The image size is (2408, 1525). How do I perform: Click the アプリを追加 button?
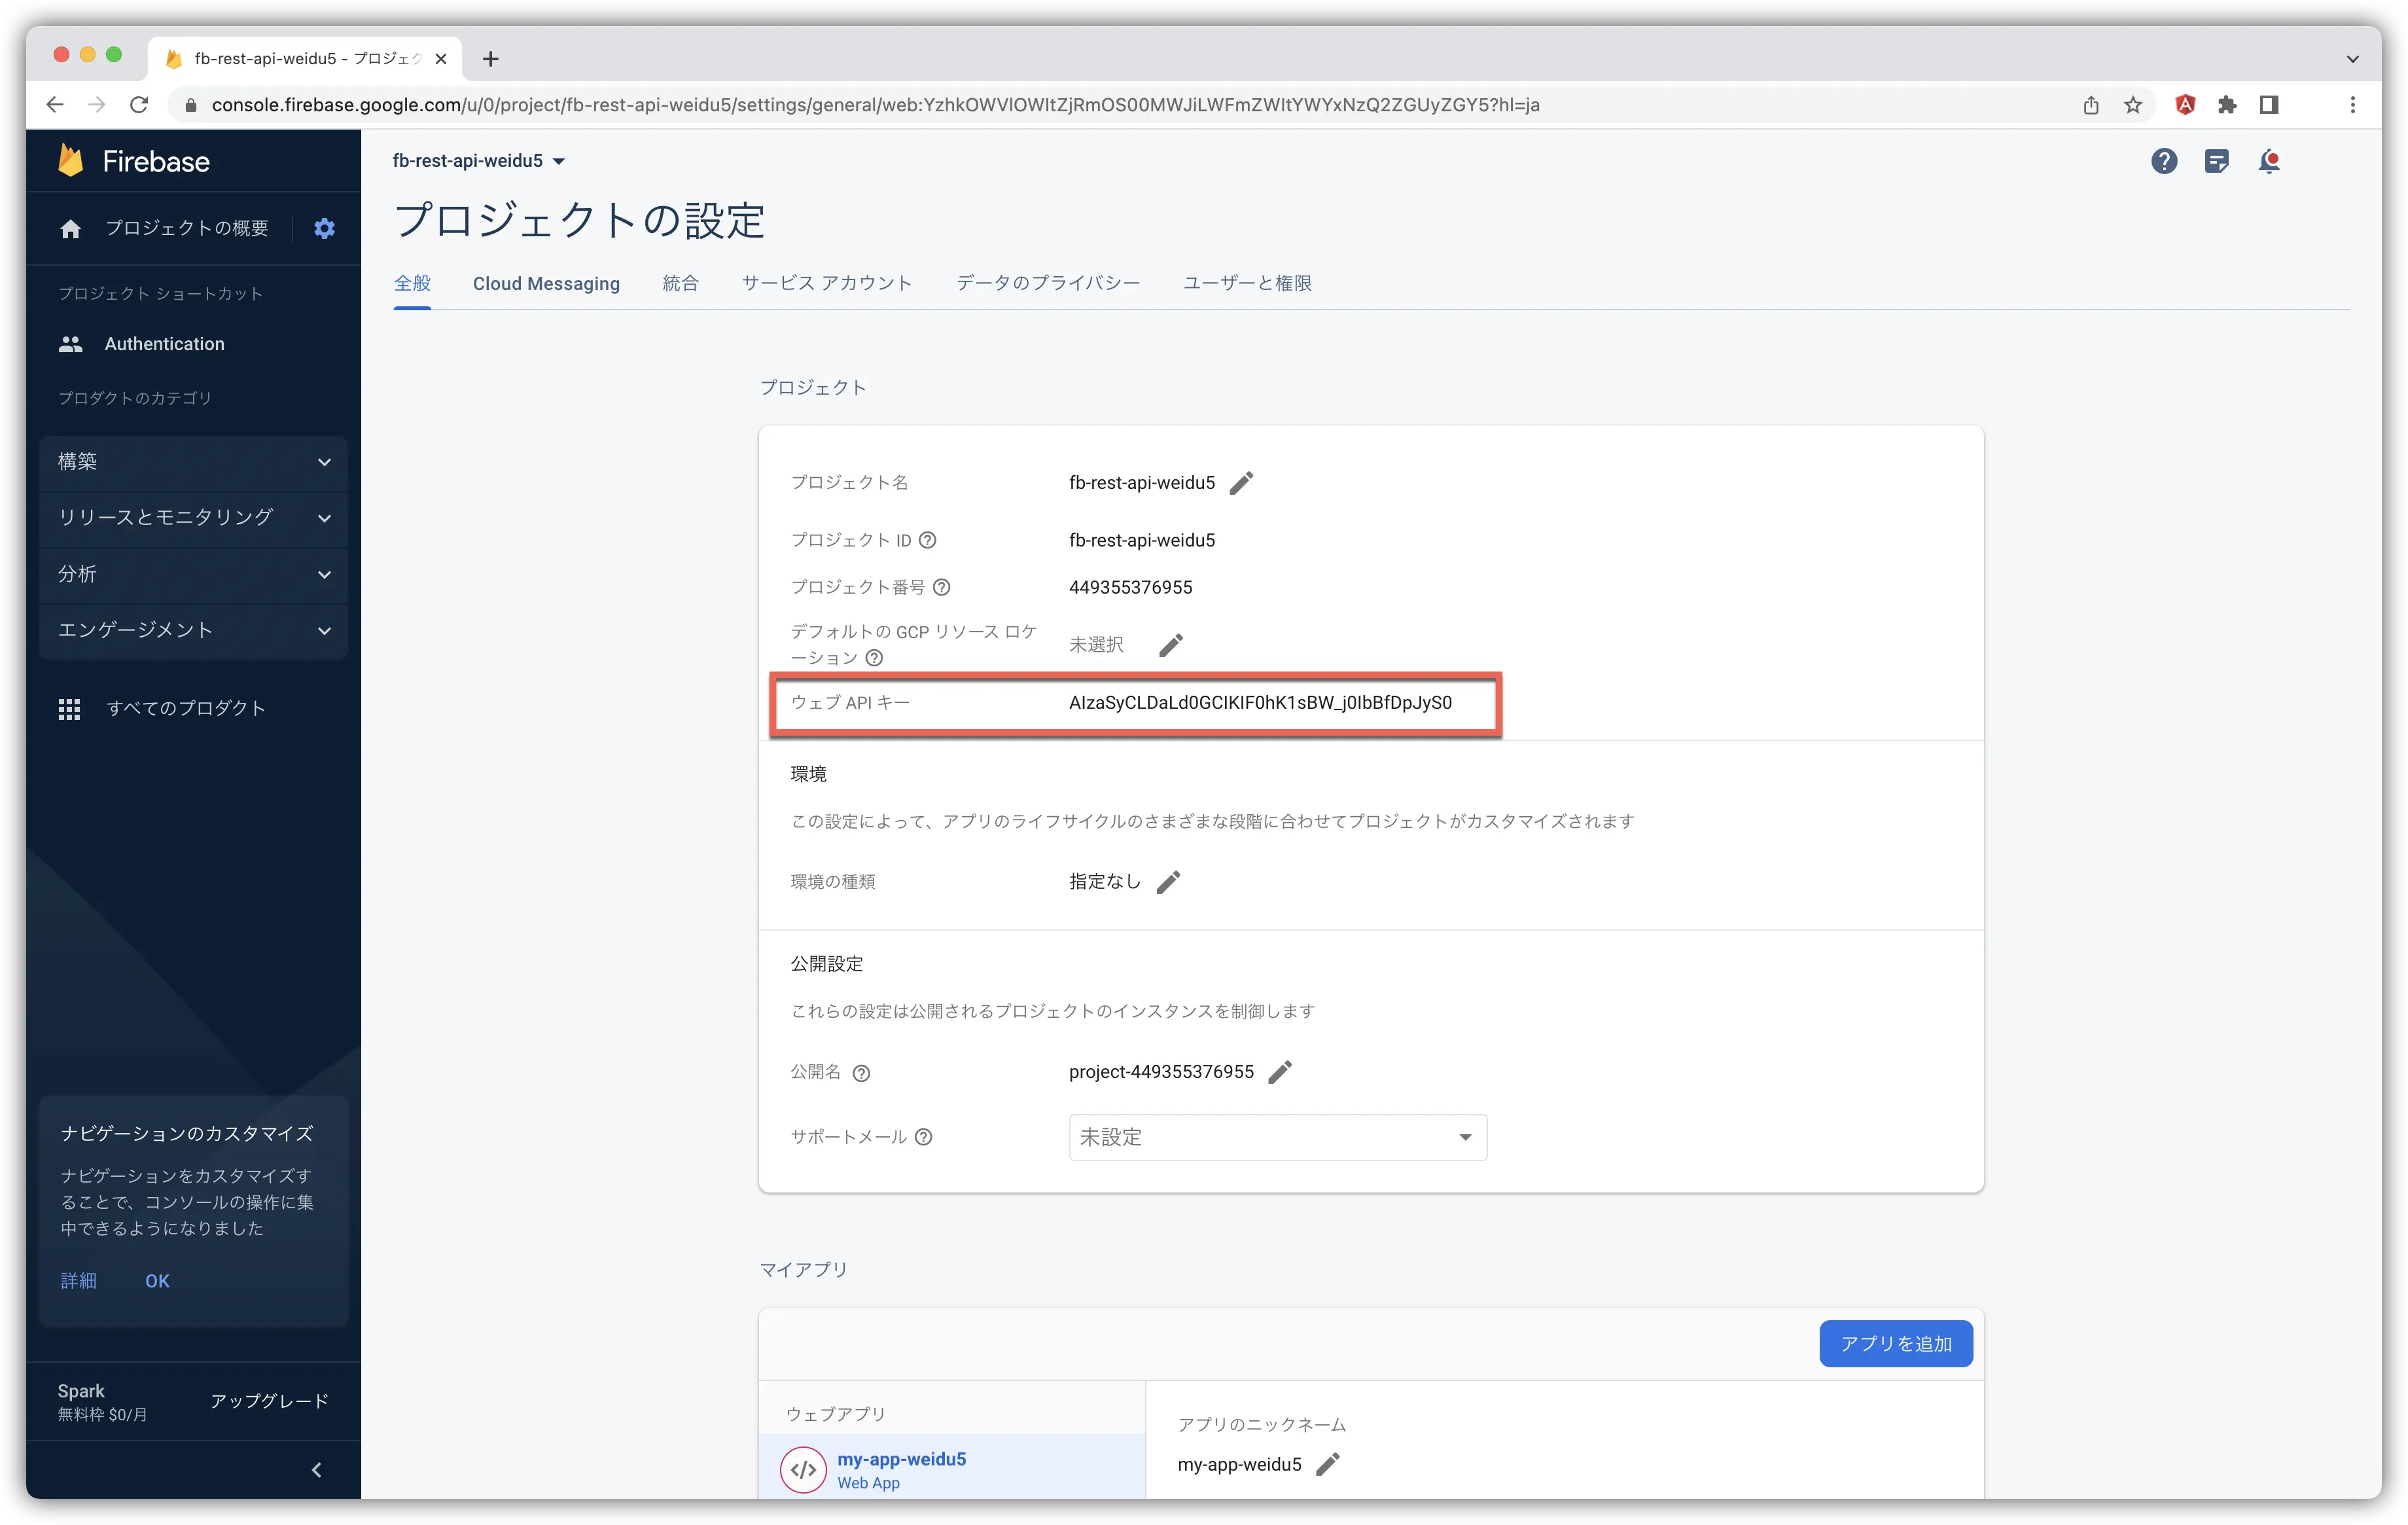point(1896,1343)
